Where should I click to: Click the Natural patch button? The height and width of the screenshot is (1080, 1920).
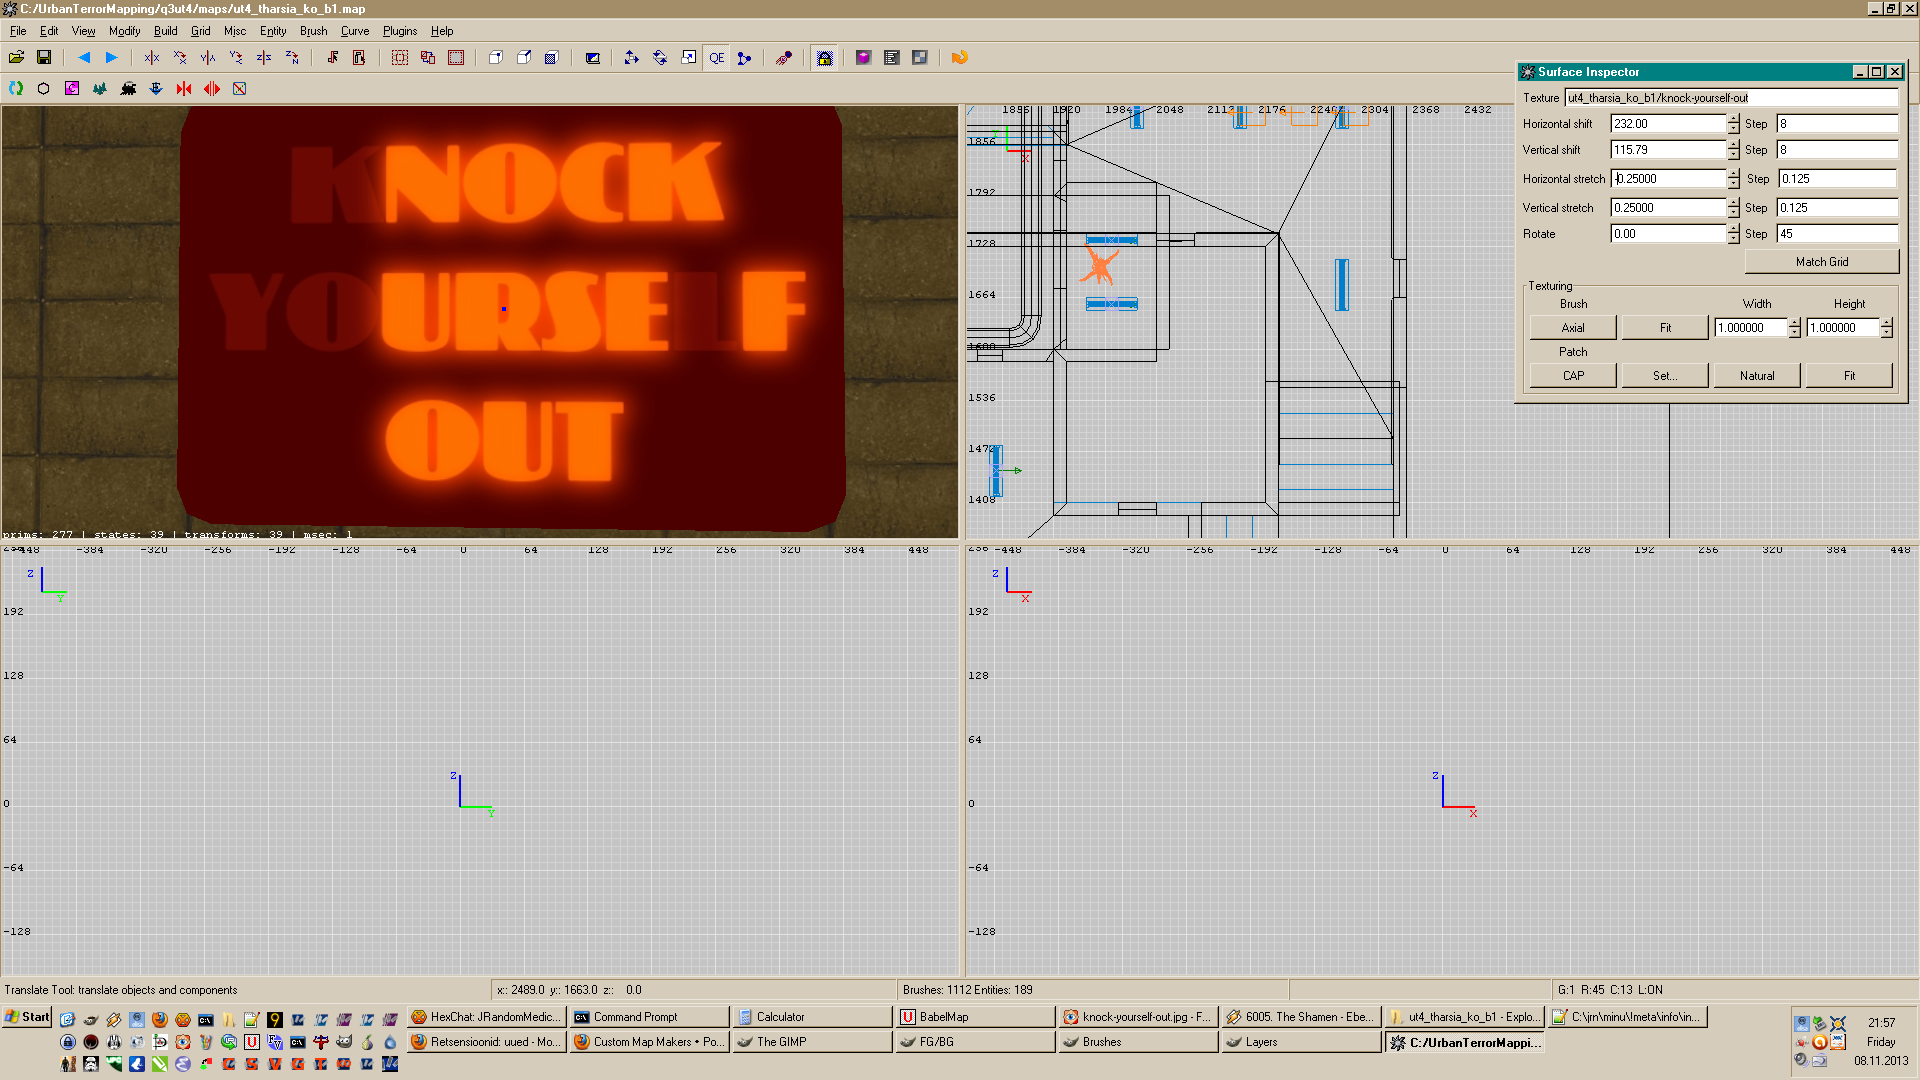1756,376
